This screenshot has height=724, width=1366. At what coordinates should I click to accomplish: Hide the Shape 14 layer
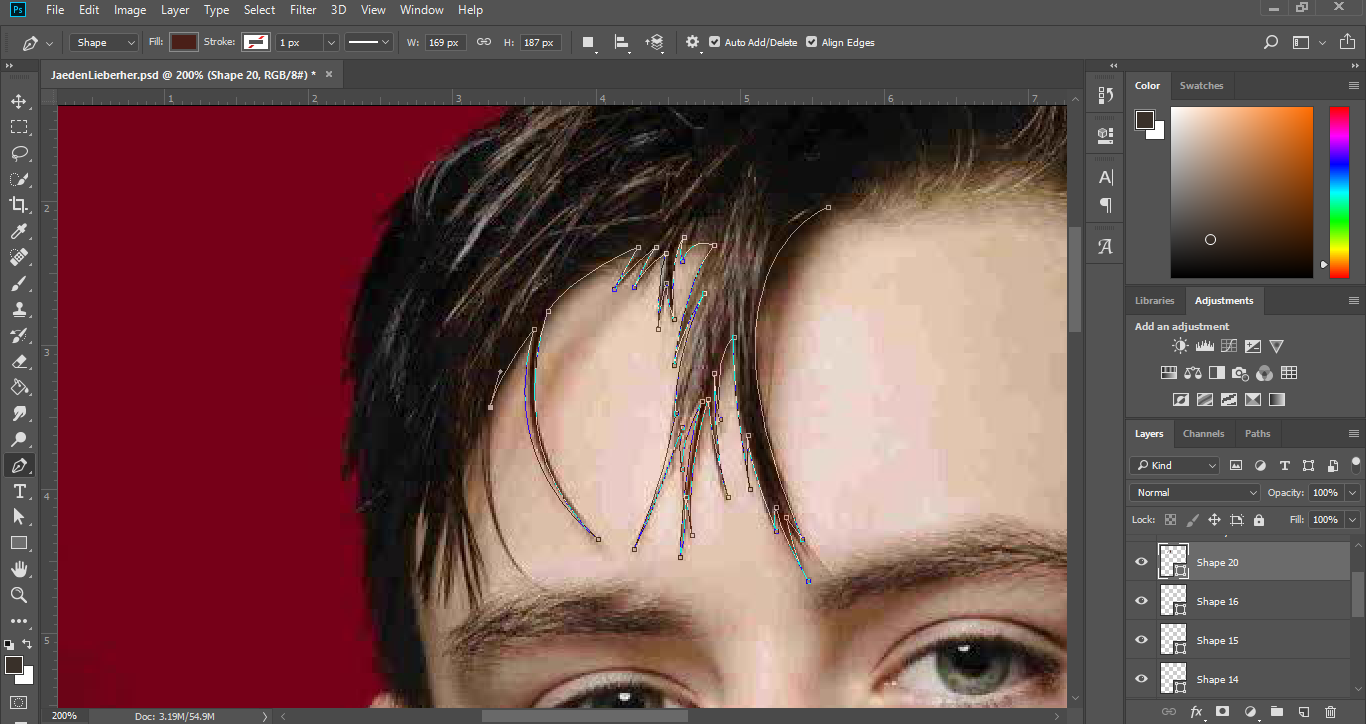(1141, 679)
